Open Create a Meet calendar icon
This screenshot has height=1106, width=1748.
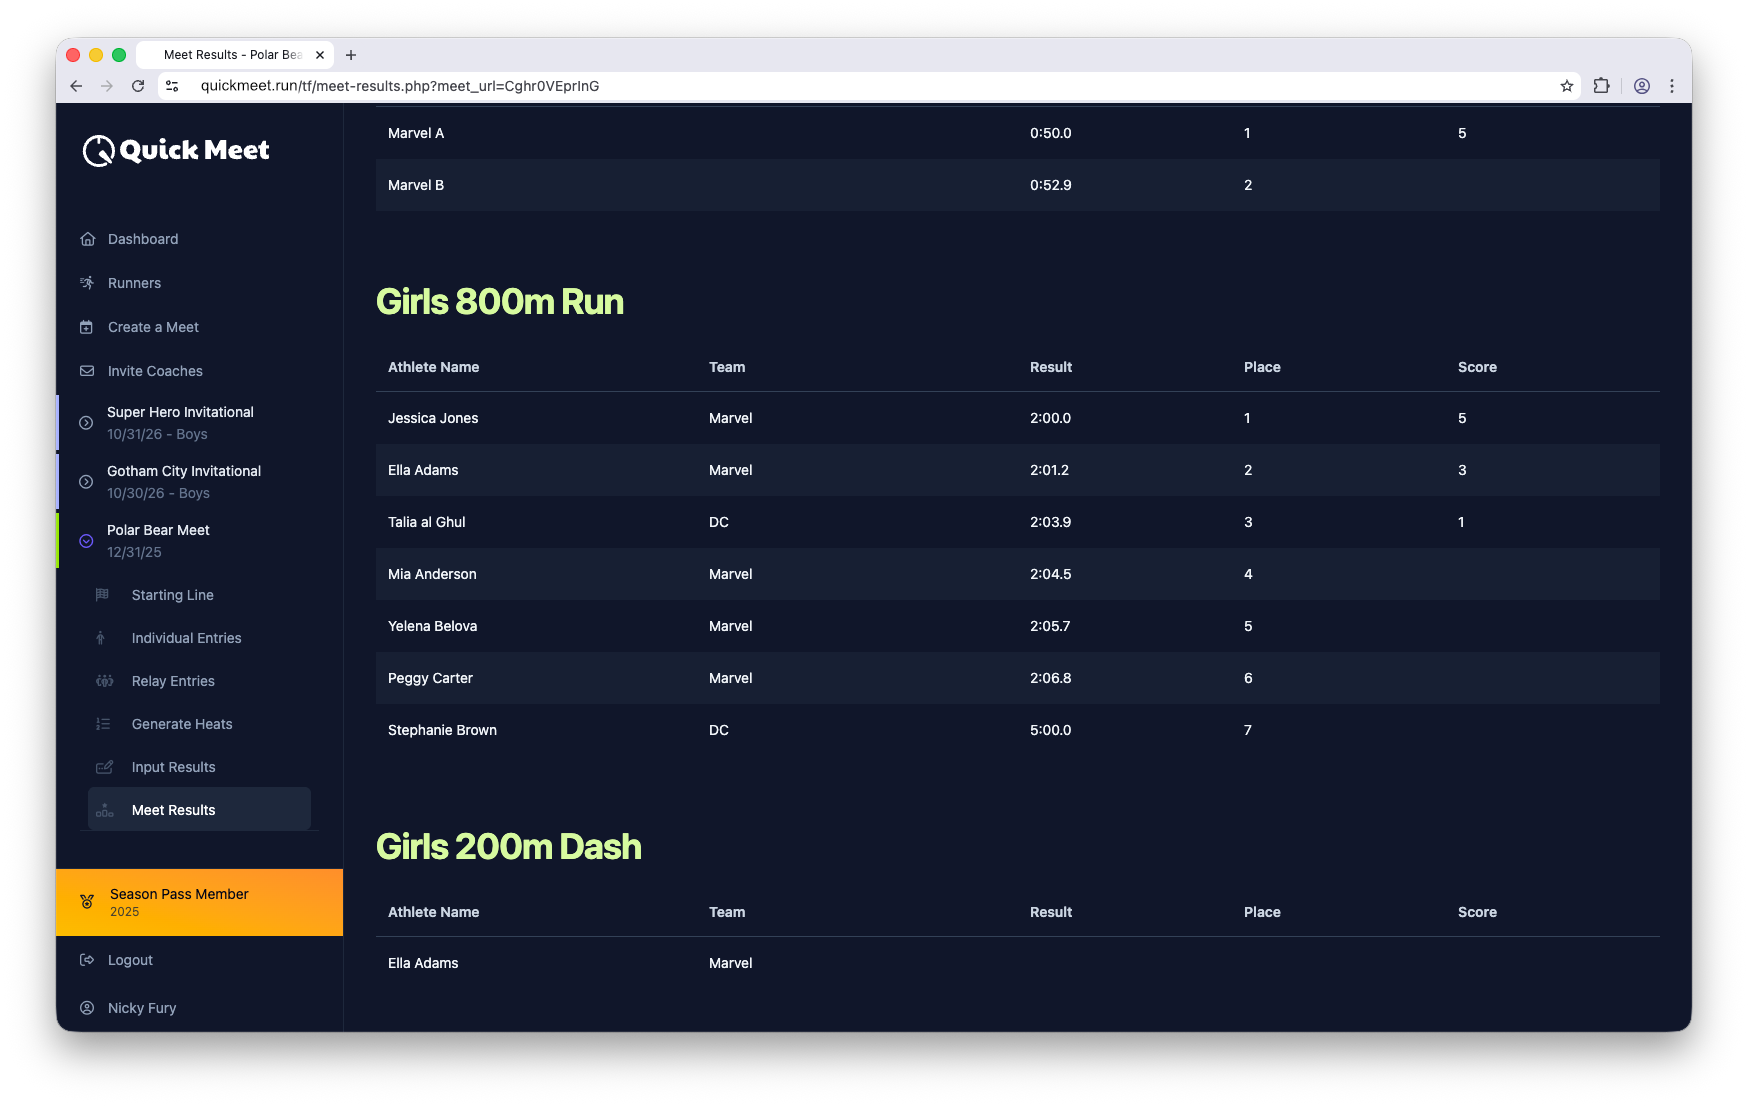(x=88, y=327)
